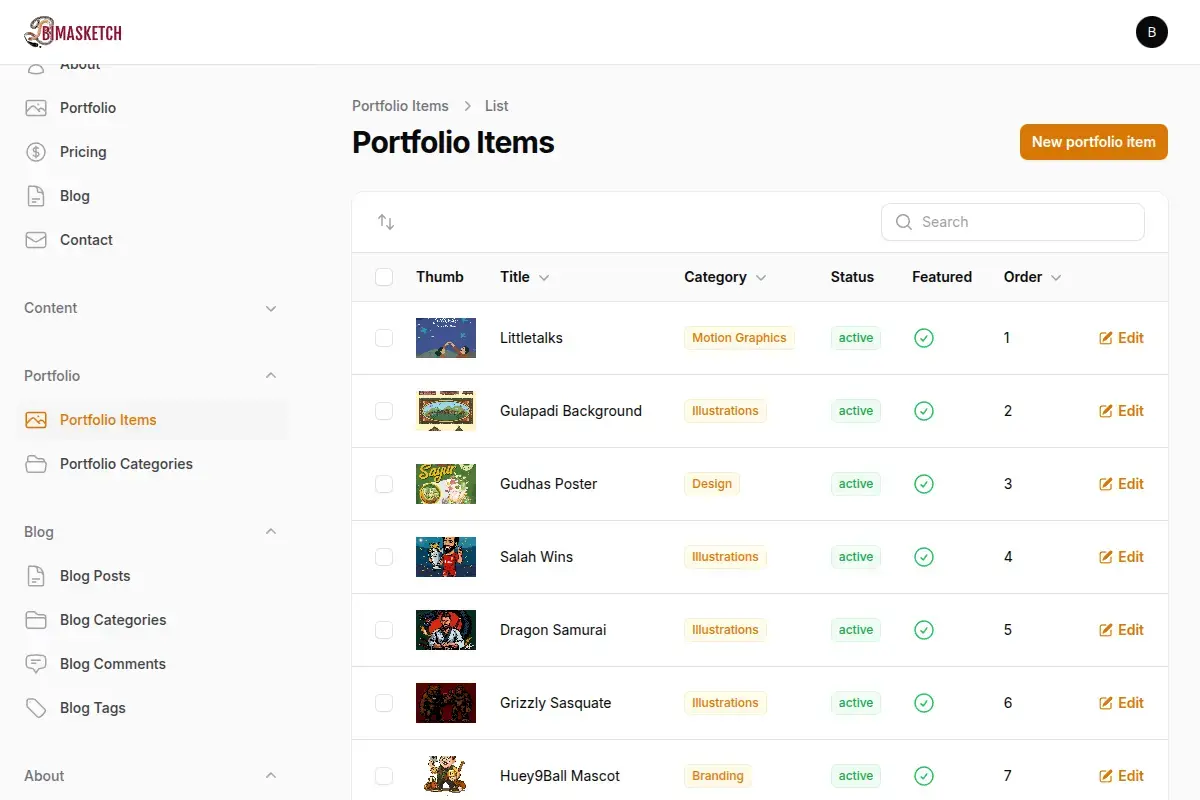The height and width of the screenshot is (800, 1200).
Task: Open the user avatar menu B
Action: pos(1152,32)
